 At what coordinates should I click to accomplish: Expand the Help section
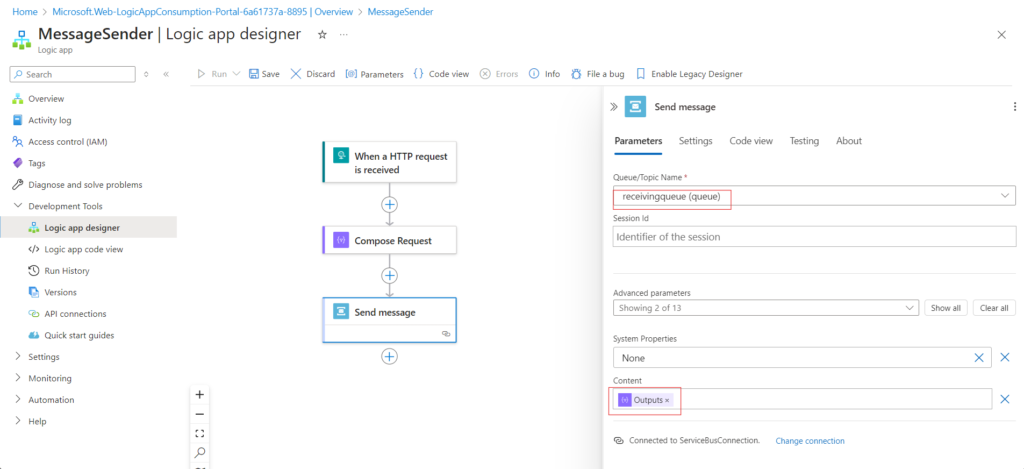point(18,421)
